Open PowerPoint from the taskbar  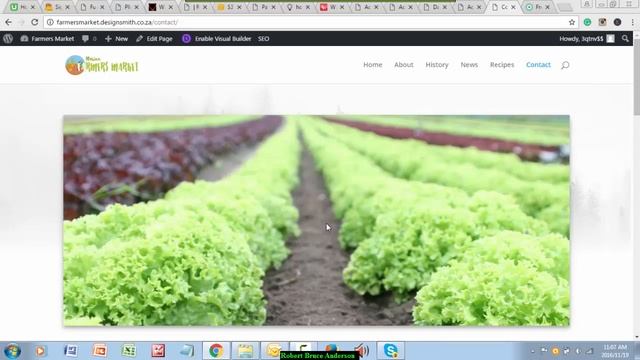pyautogui.click(x=100, y=351)
